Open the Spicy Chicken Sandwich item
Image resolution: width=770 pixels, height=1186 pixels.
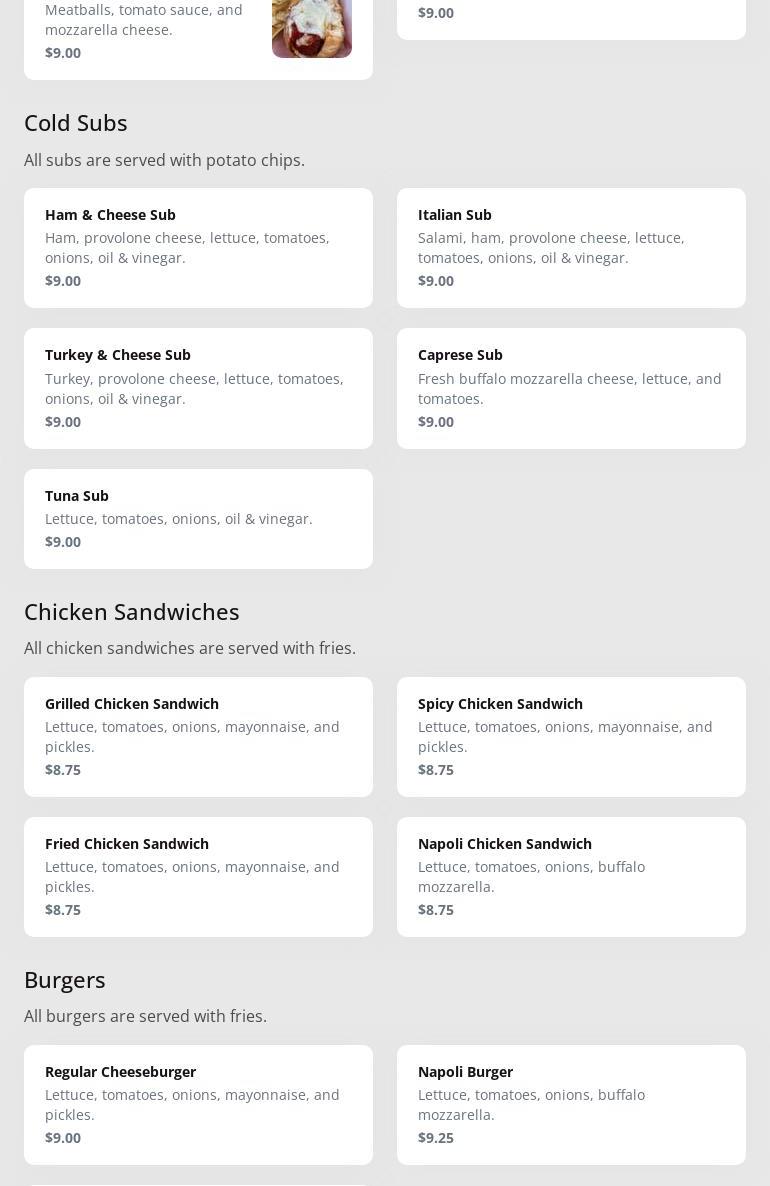[571, 736]
